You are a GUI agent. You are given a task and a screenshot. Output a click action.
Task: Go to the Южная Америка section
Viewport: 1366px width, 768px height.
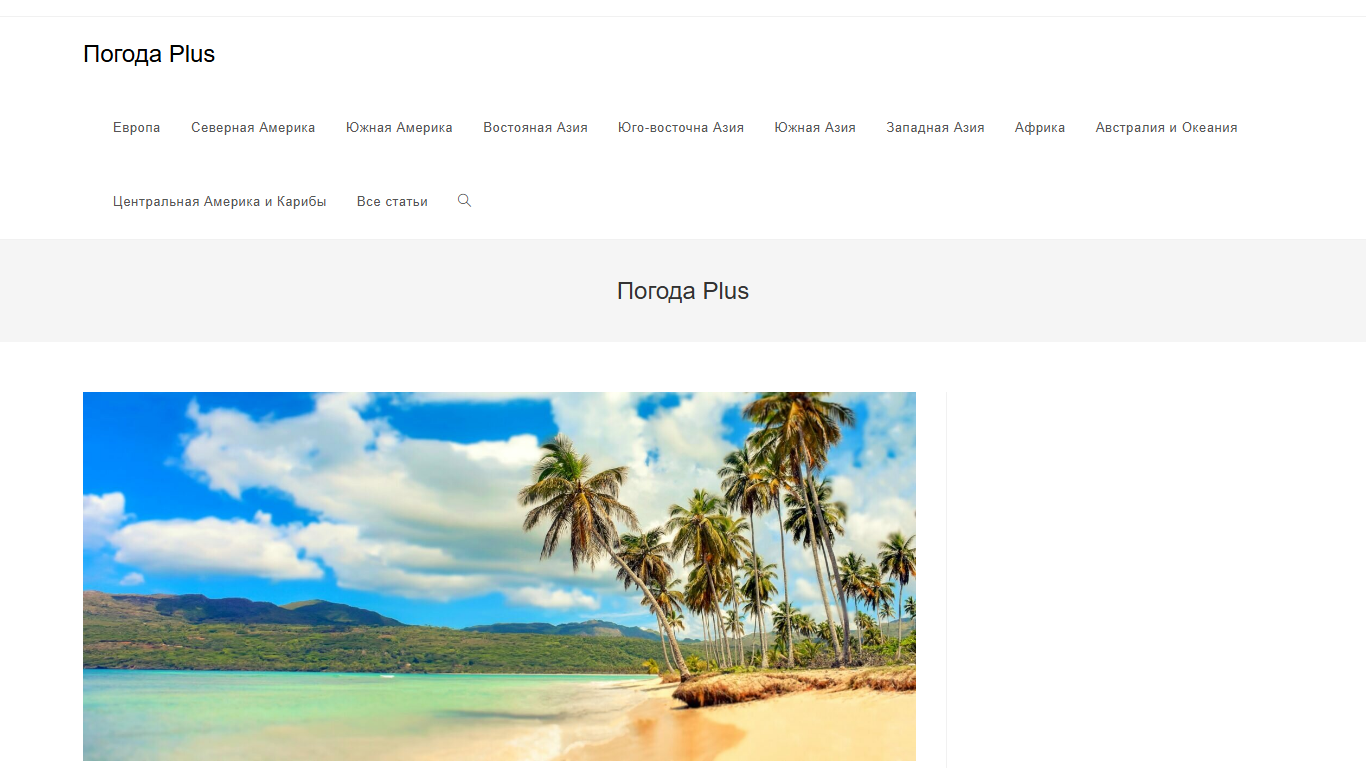[x=399, y=128]
